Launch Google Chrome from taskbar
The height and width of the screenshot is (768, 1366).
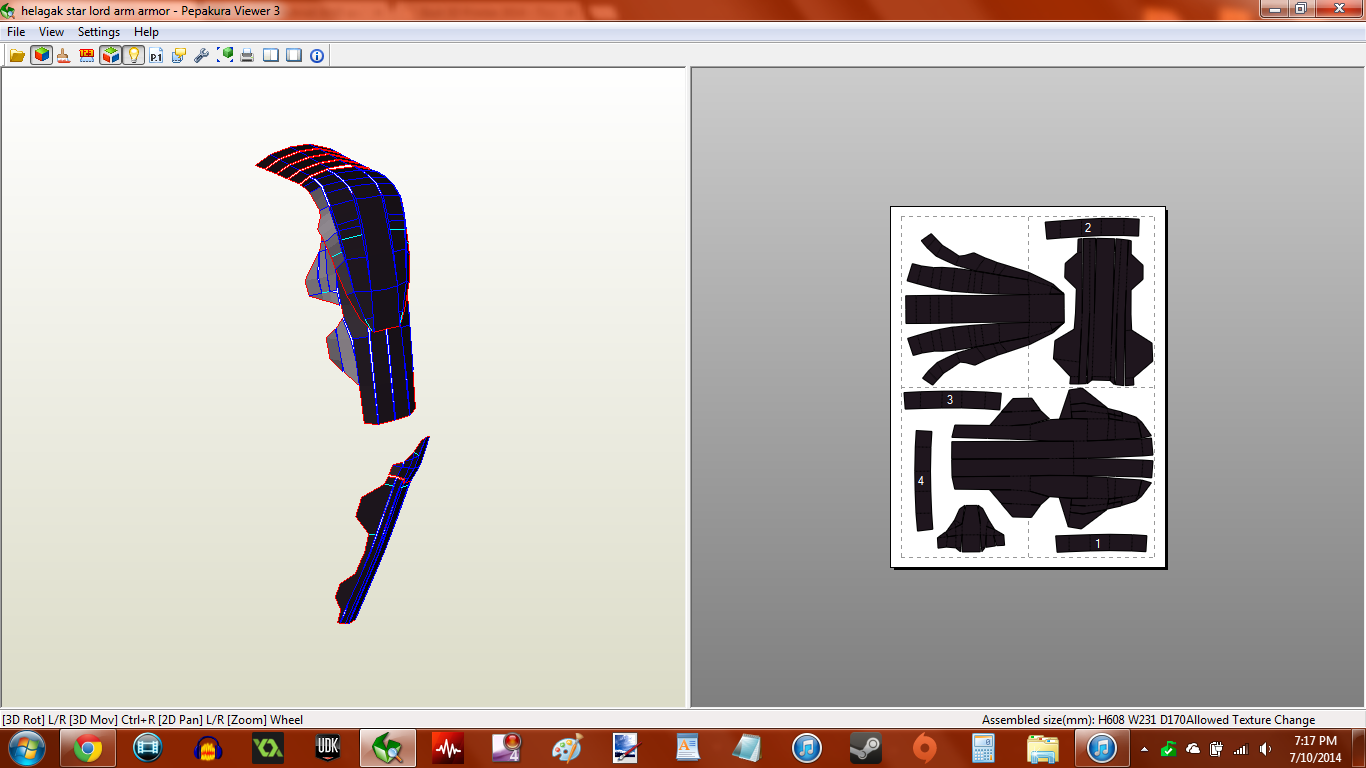pos(88,748)
